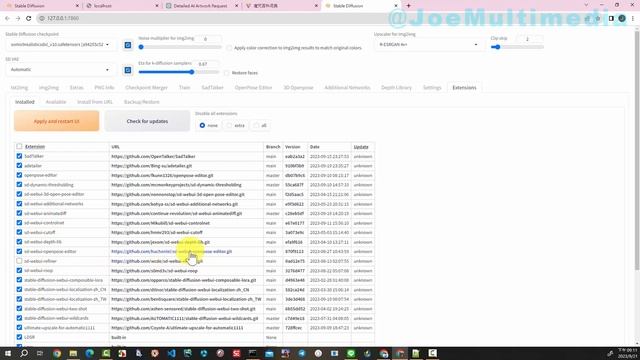
Task: Open stable-diffusion-webui-wildcards GitHub link
Action: (x=184, y=318)
